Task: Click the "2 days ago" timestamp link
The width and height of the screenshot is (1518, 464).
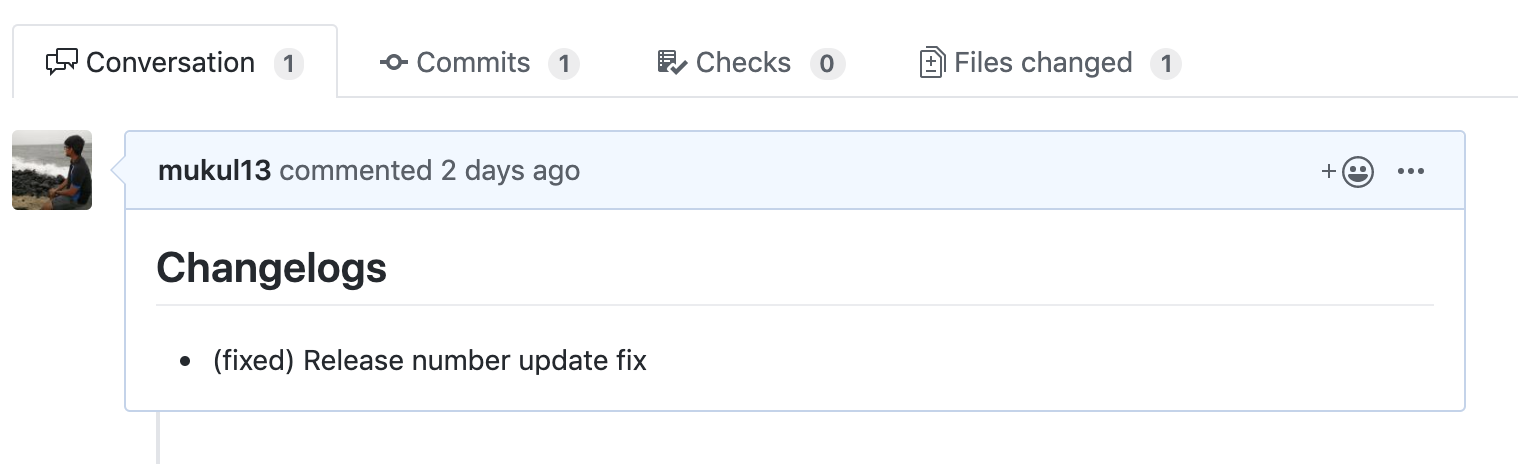Action: pyautogui.click(x=510, y=171)
